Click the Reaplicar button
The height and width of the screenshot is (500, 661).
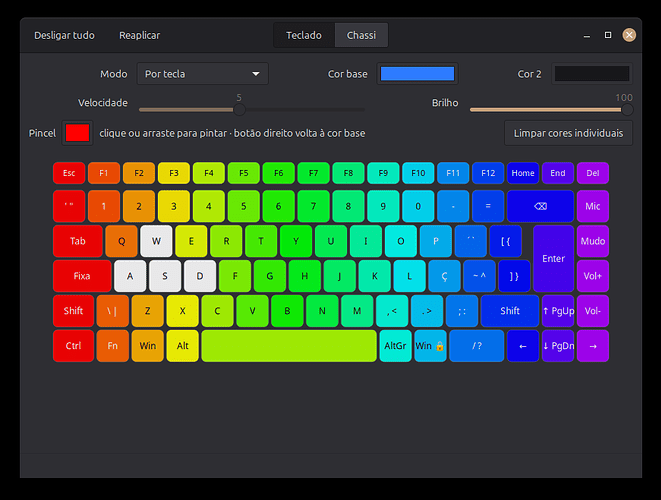tap(140, 35)
